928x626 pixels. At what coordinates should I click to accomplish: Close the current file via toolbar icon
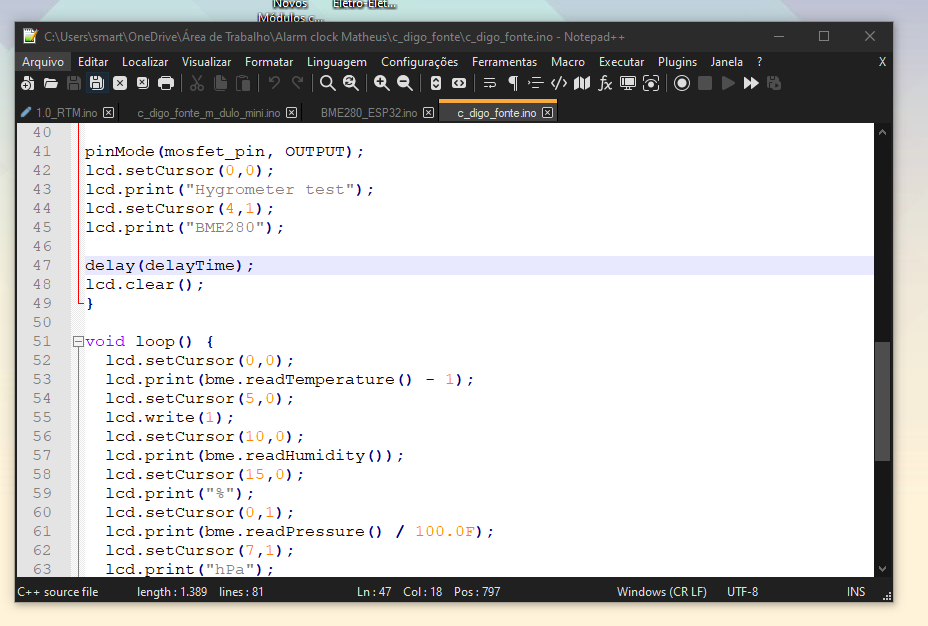(x=120, y=83)
